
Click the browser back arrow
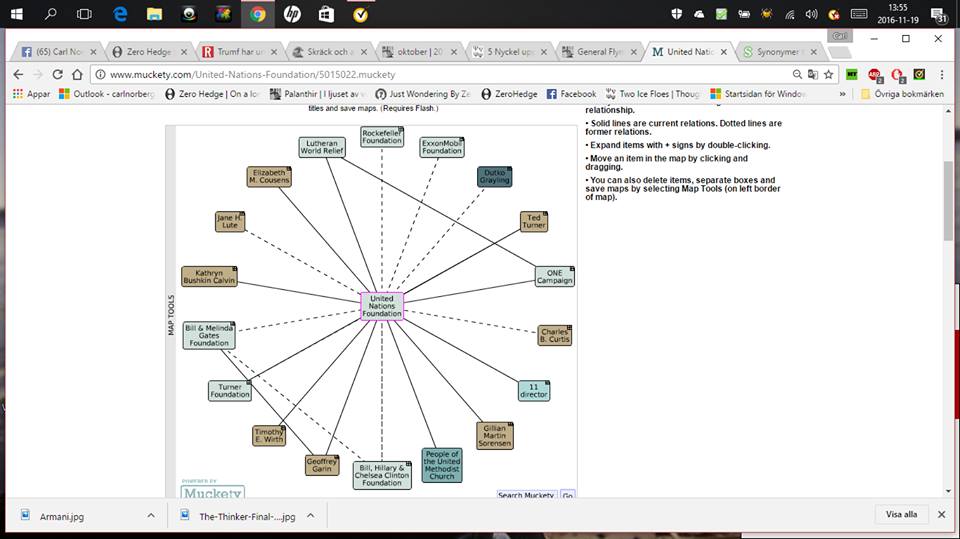coord(18,74)
